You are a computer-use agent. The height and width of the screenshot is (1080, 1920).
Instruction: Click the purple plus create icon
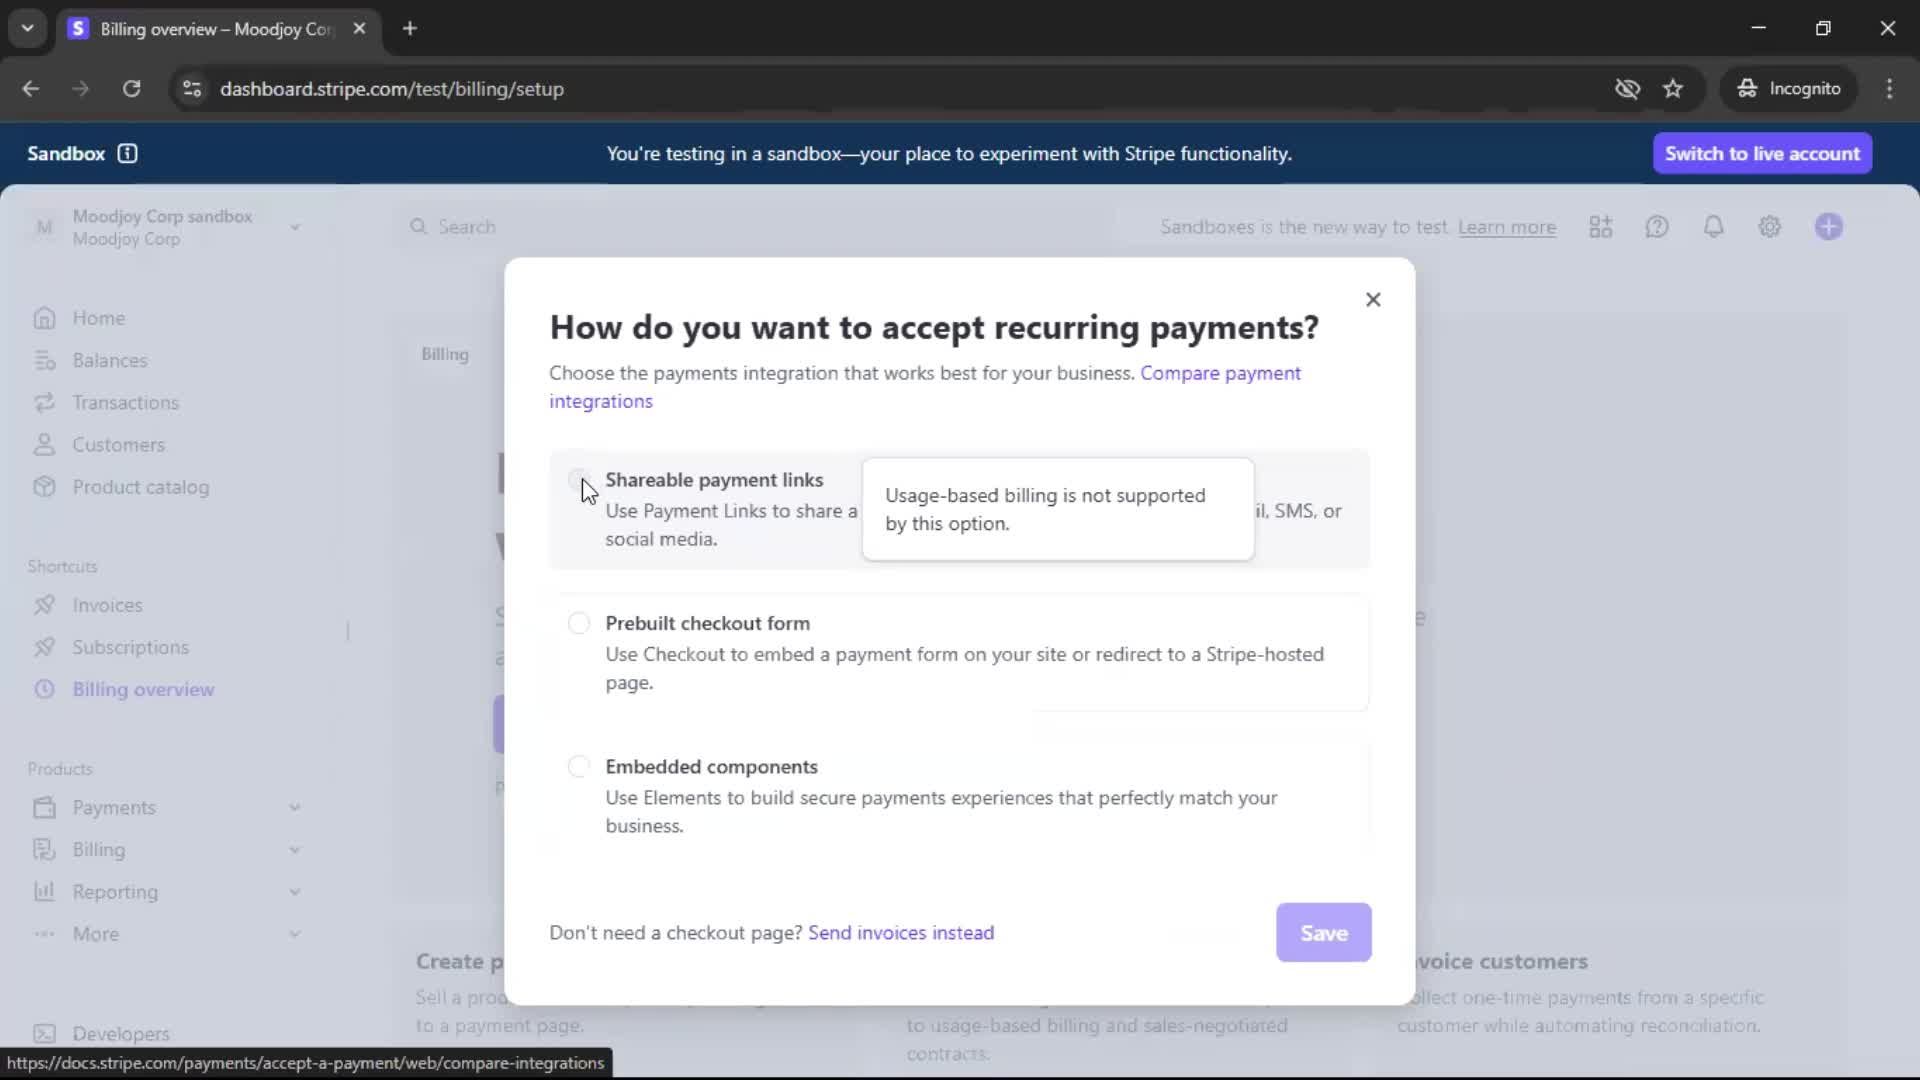1828,227
